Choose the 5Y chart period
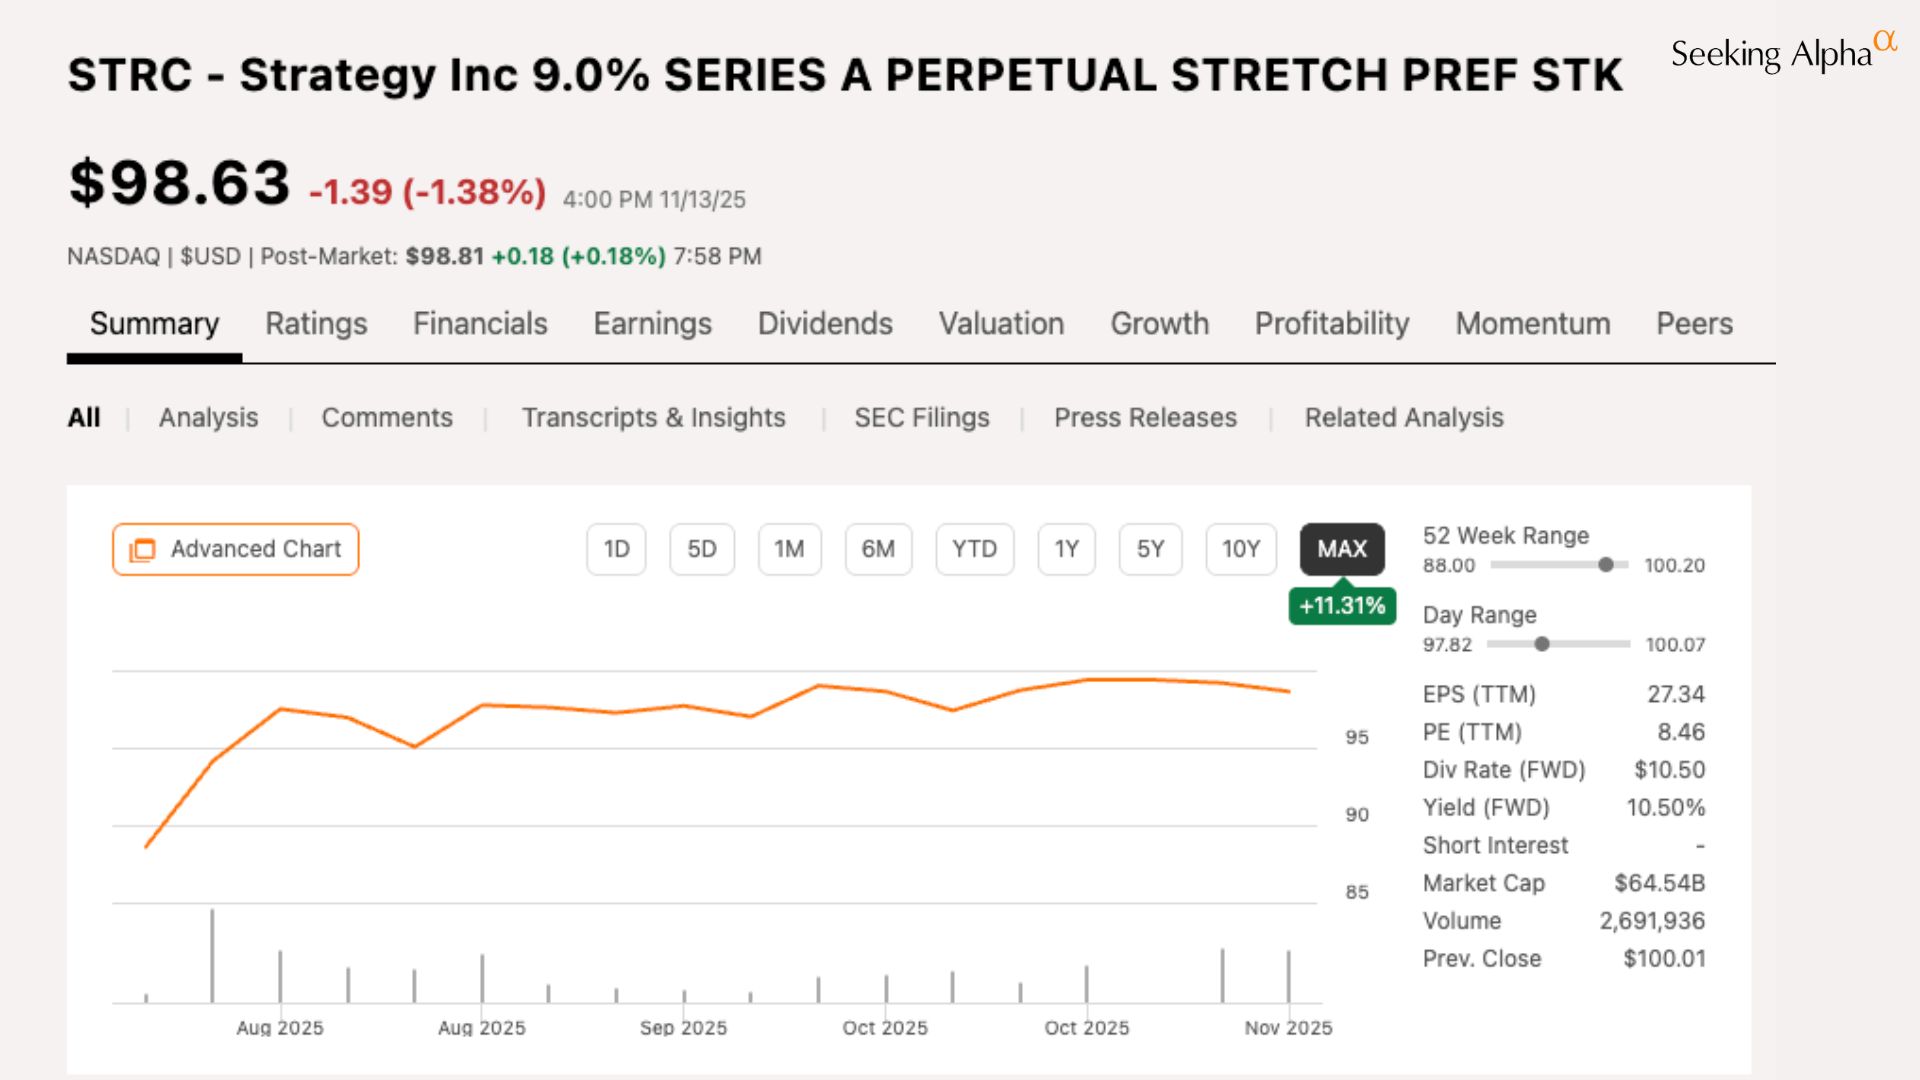 coord(1150,549)
